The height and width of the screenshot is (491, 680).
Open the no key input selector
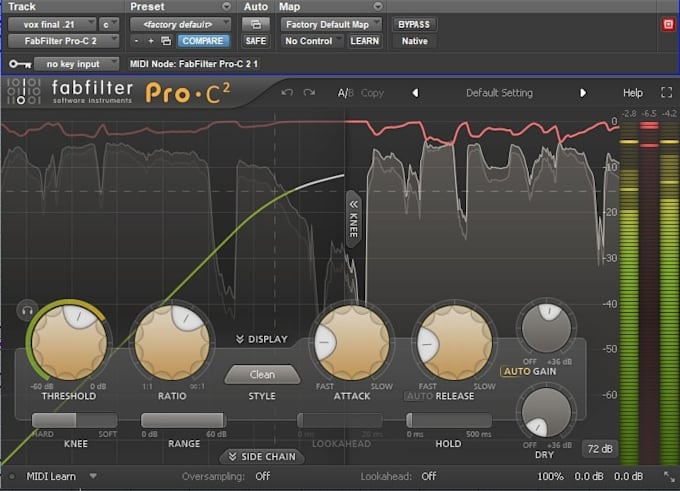pos(76,64)
